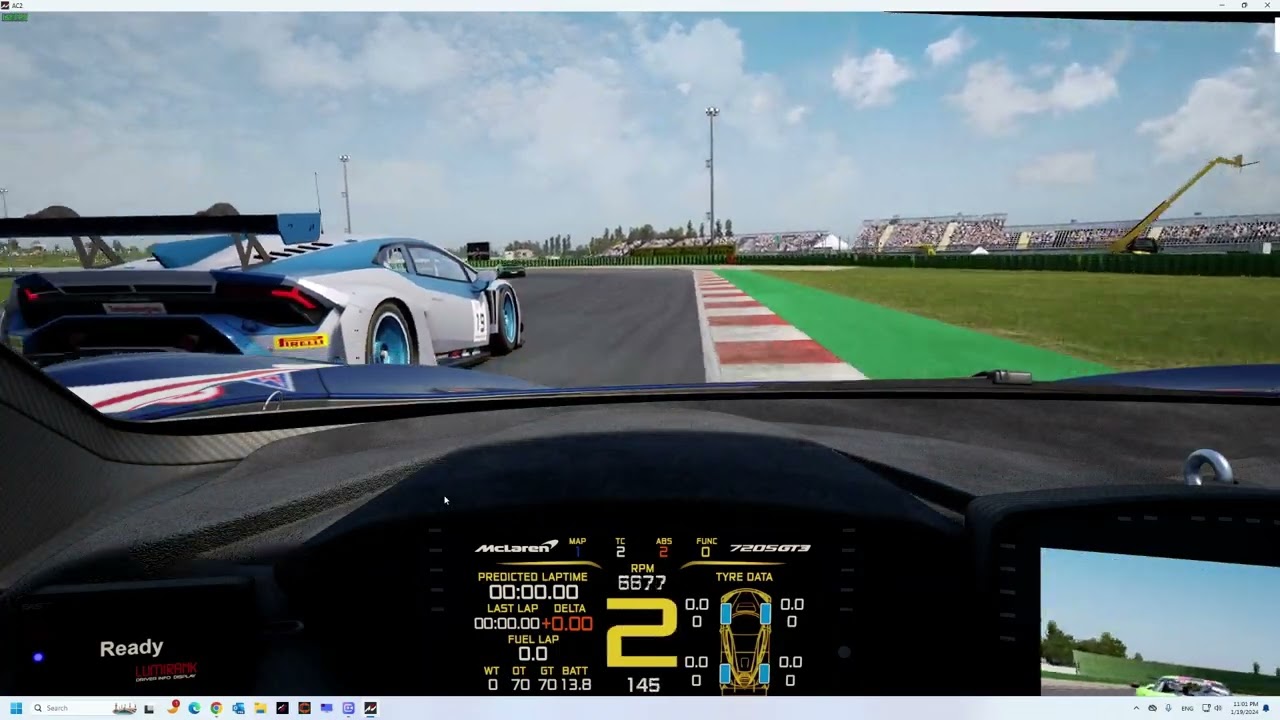1280x720 pixels.
Task: Open the orange app with notification badge
Action: pyautogui.click(x=172, y=708)
